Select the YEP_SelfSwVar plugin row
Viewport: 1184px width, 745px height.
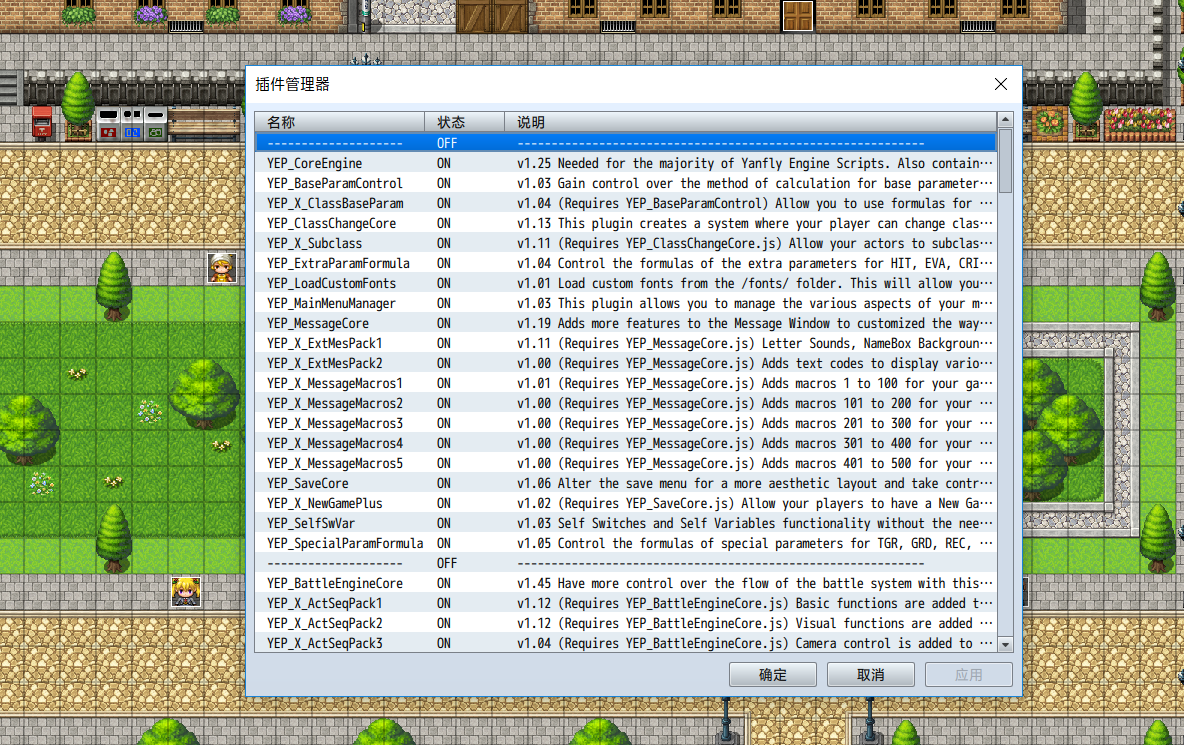coord(626,523)
